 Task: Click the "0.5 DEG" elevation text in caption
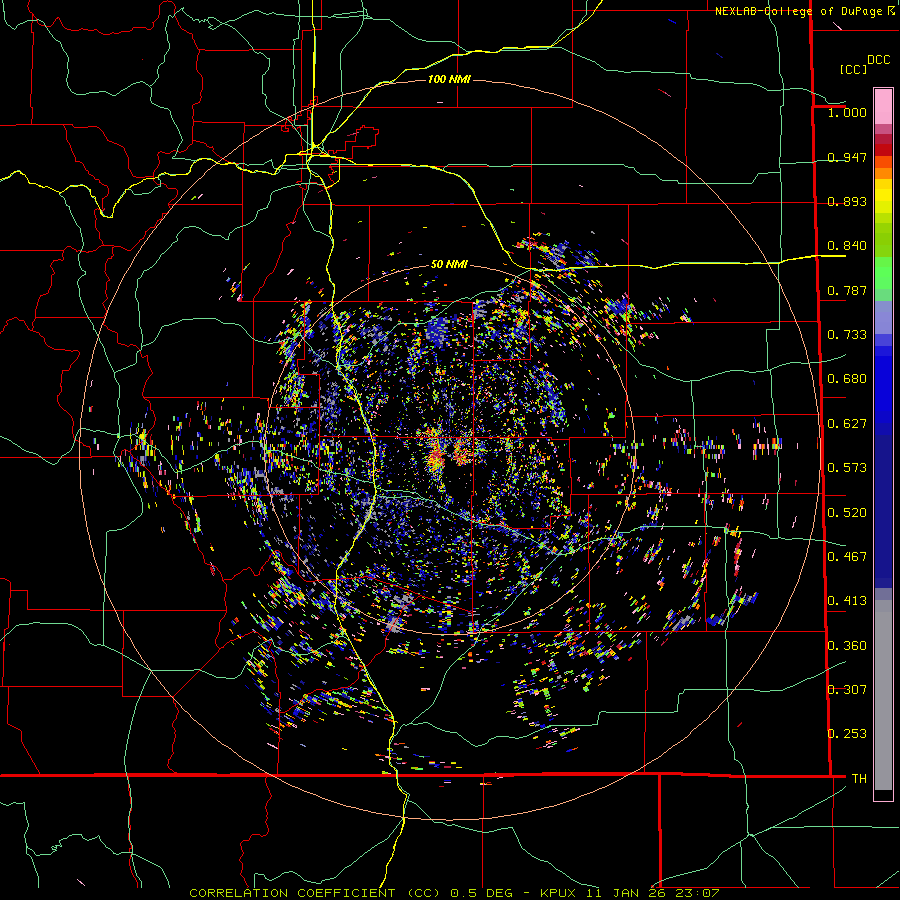coord(481,893)
